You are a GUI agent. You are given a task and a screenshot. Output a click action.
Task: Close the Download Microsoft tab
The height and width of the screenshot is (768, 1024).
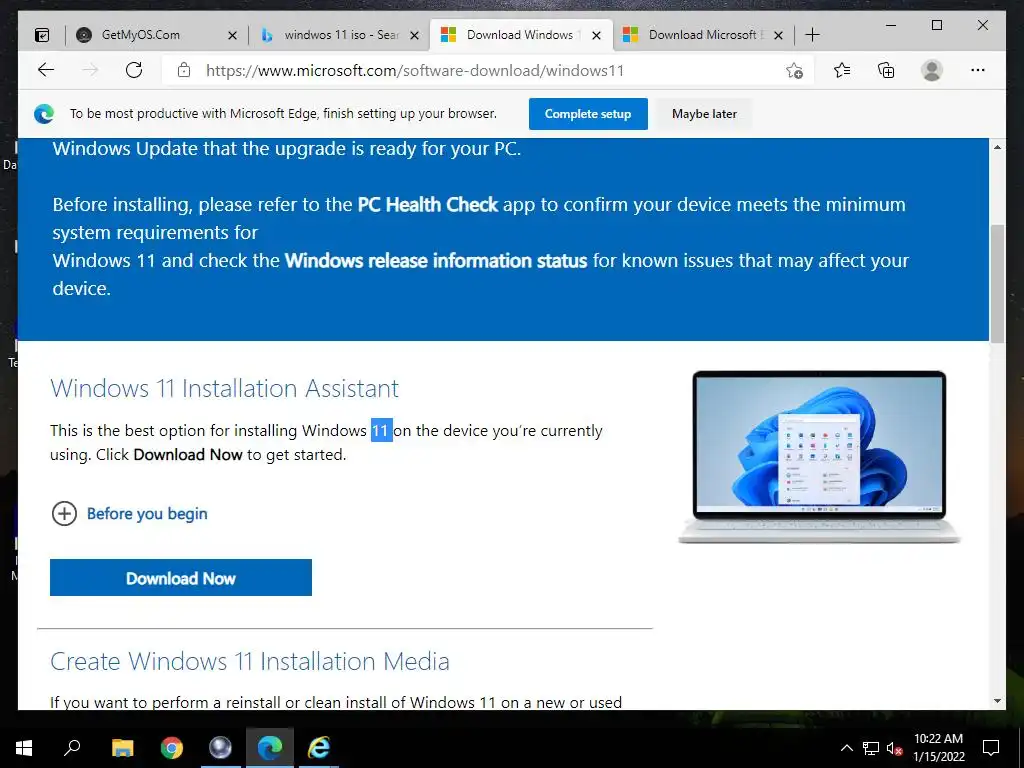(x=778, y=35)
